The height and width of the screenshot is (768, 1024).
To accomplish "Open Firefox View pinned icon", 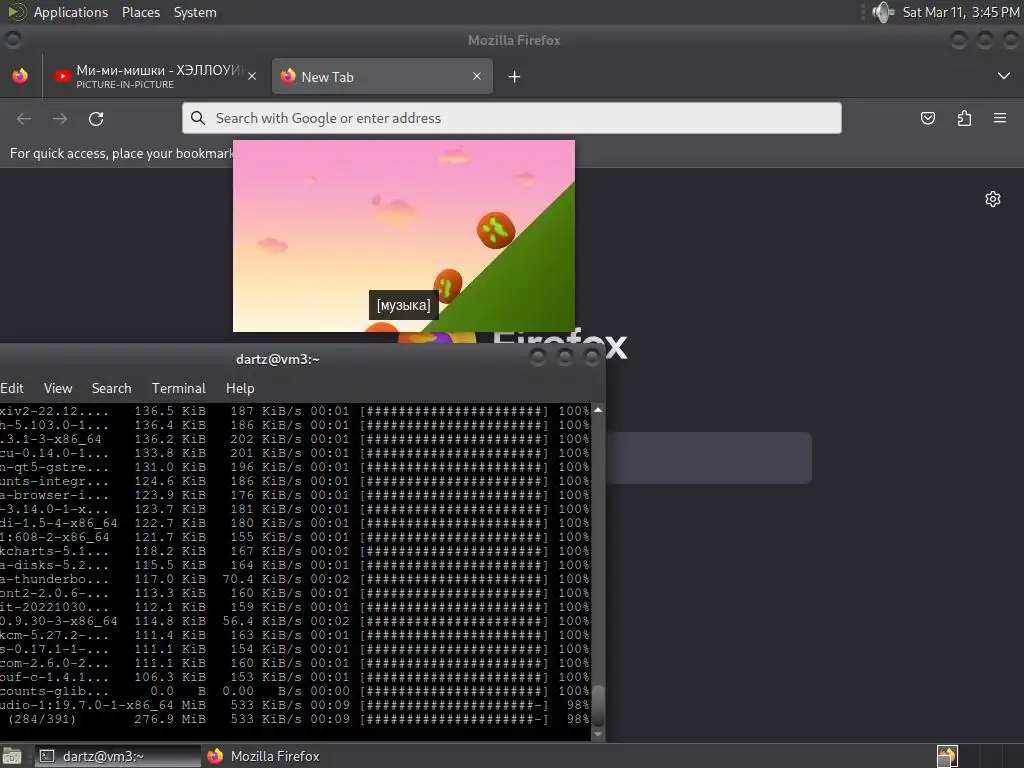I will [x=20, y=76].
